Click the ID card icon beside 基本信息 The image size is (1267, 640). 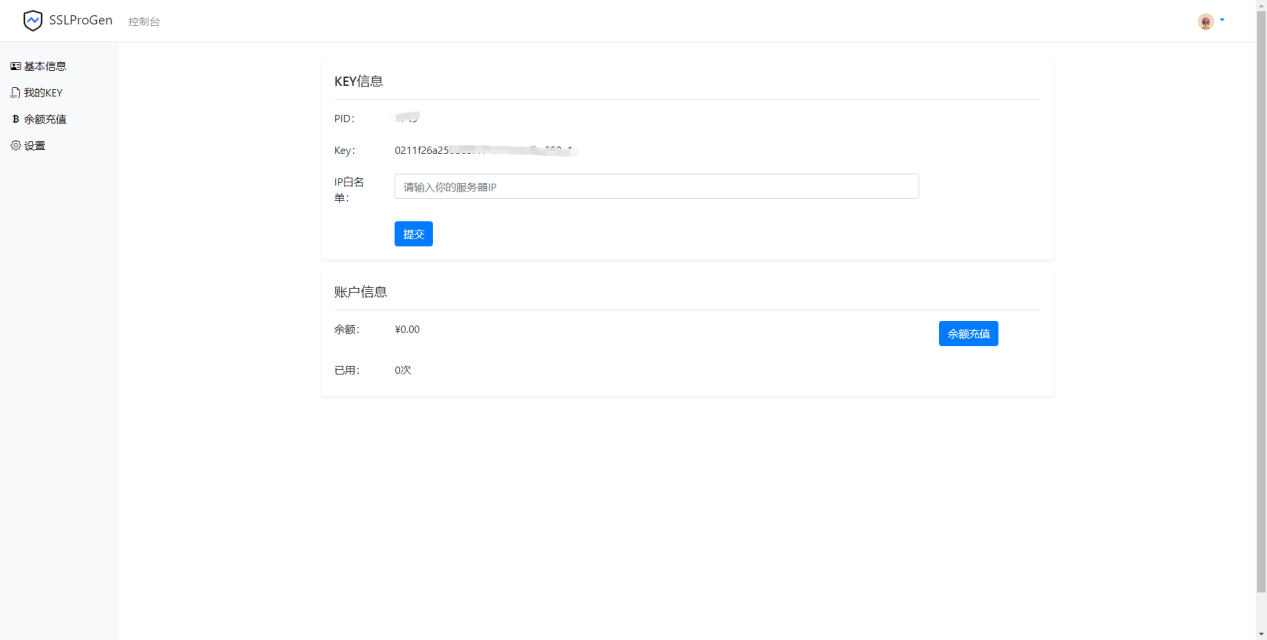[x=14, y=66]
